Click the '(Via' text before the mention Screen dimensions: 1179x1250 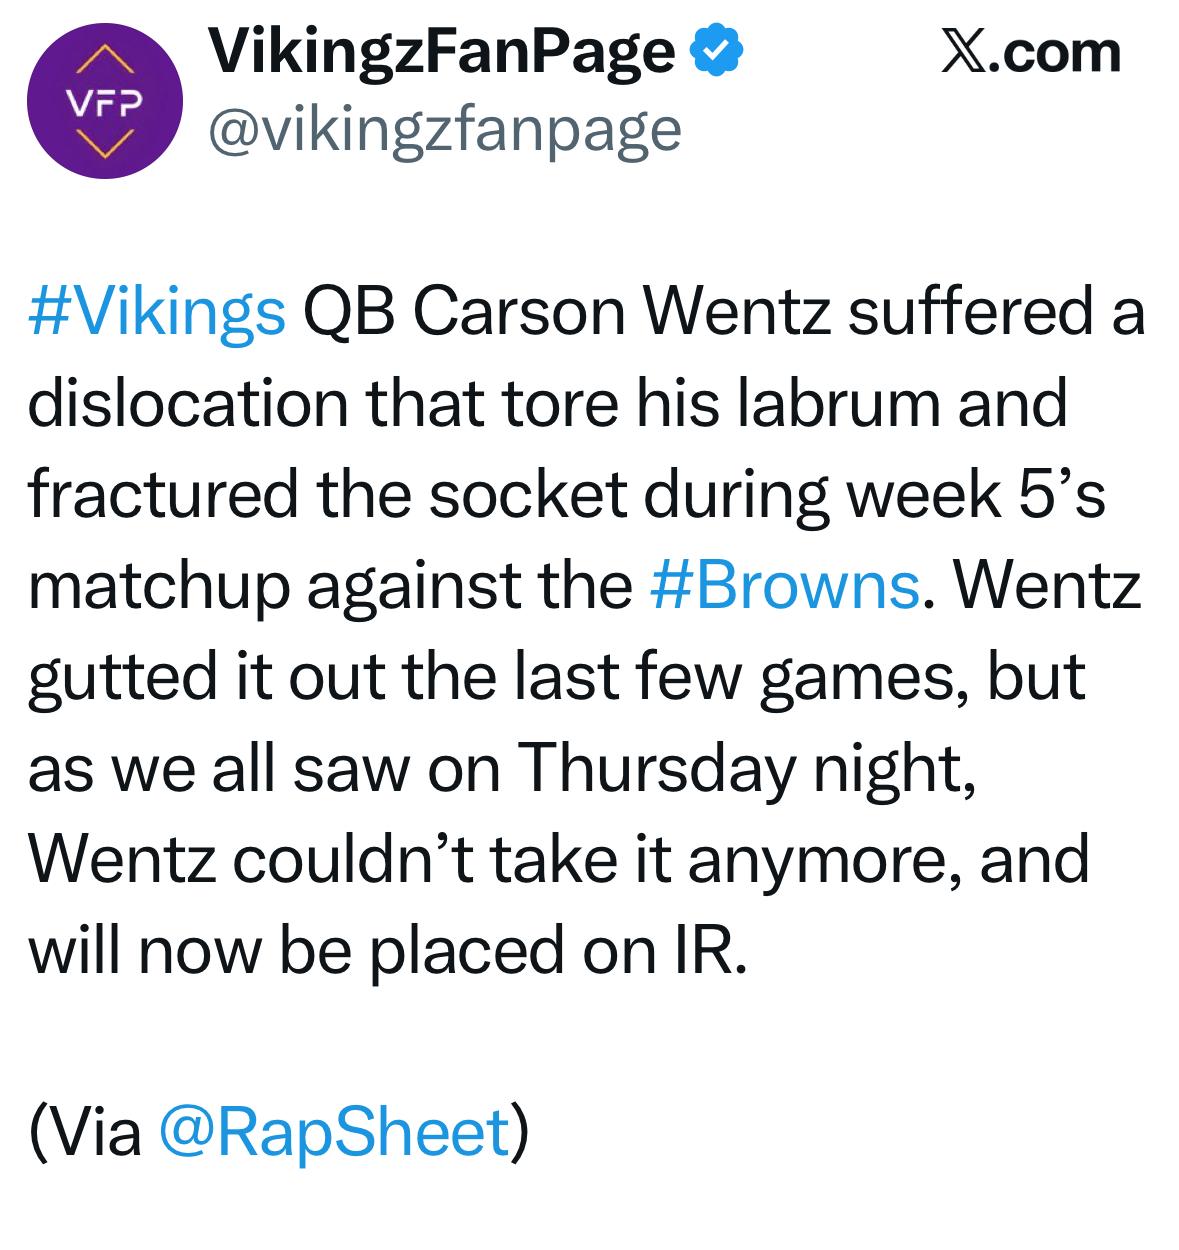pos(86,1132)
